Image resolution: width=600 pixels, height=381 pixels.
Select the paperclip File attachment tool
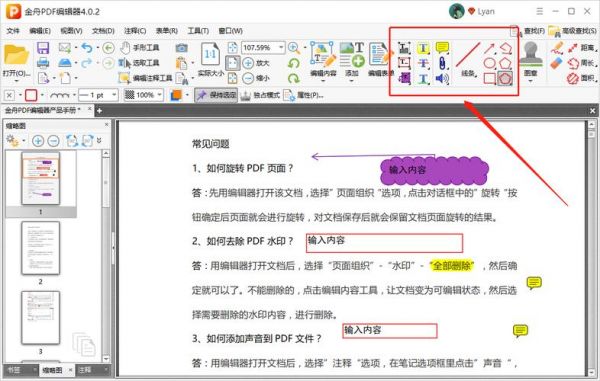442,63
